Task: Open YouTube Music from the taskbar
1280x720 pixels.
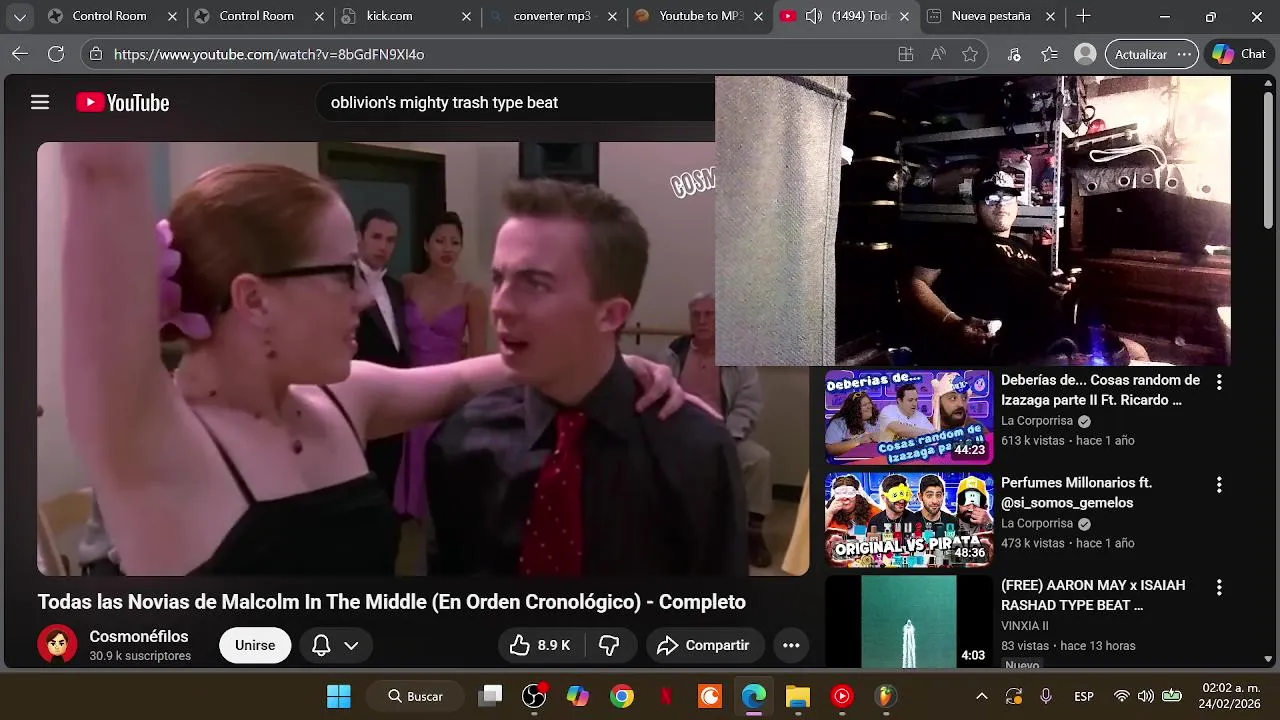Action: [x=842, y=696]
